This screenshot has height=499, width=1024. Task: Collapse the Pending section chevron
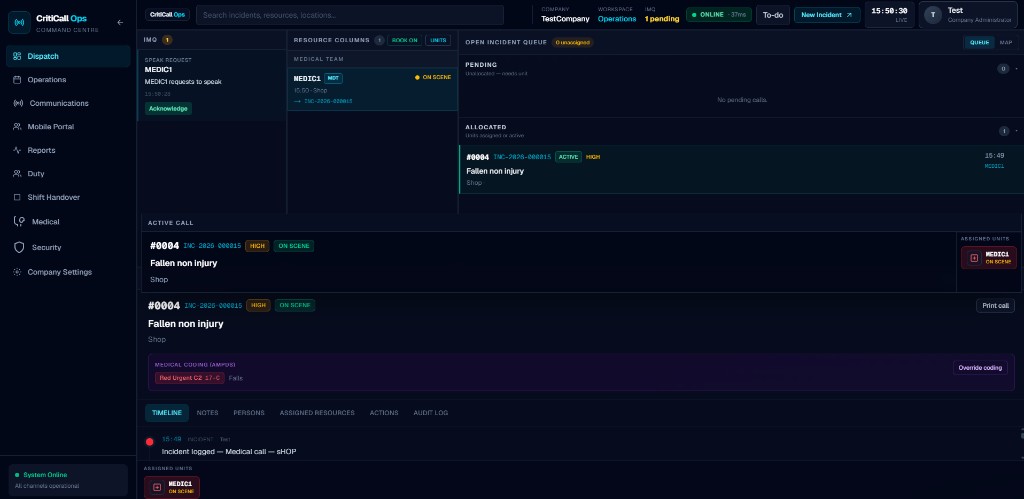pyautogui.click(x=1016, y=69)
